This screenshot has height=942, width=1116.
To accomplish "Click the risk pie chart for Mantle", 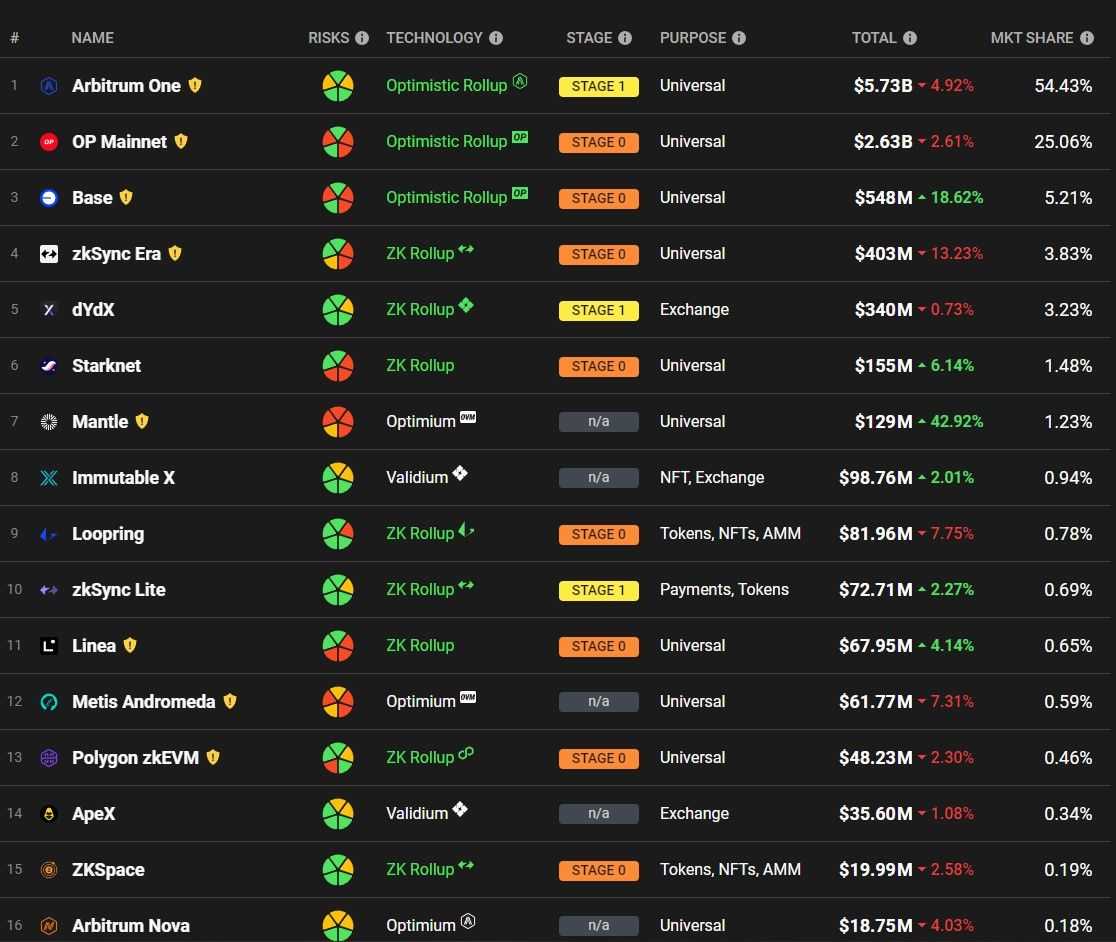I will point(338,422).
